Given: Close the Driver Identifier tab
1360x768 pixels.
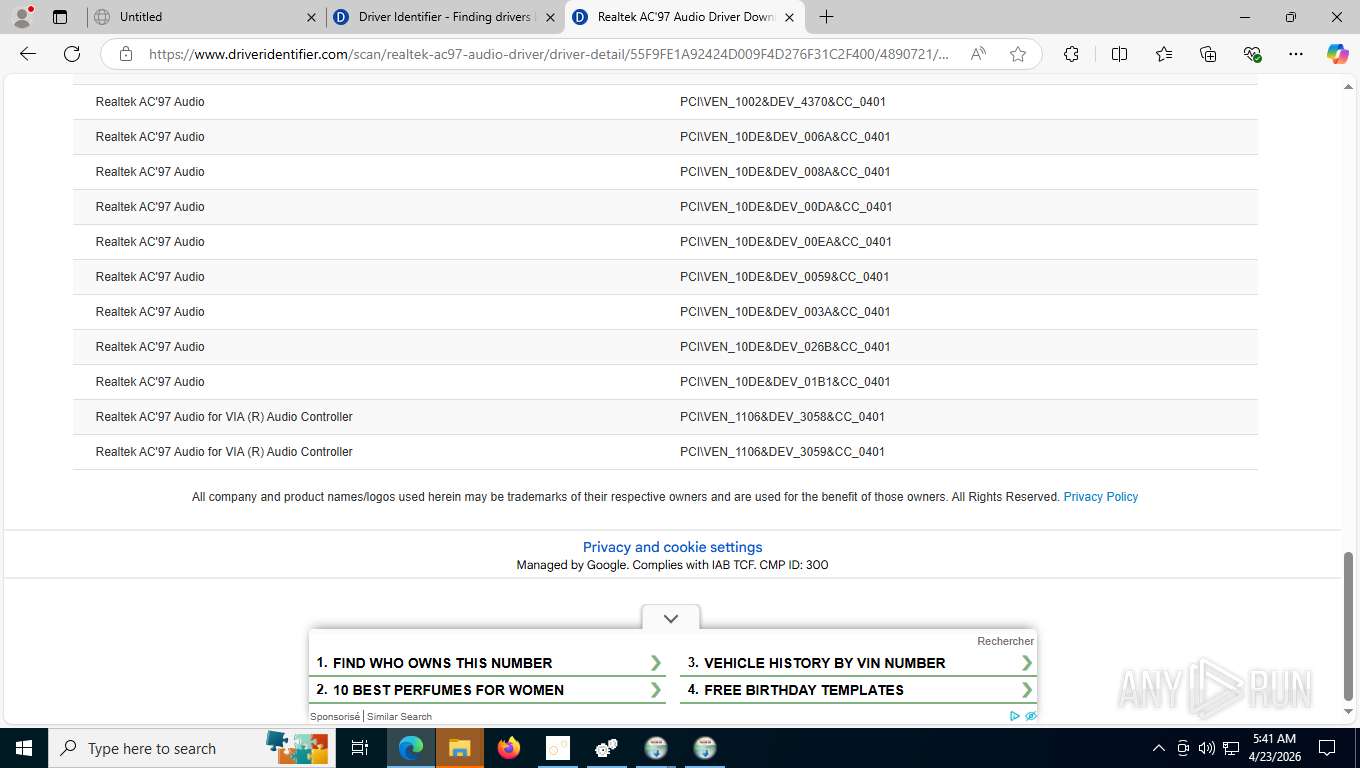Looking at the screenshot, I should [x=550, y=17].
